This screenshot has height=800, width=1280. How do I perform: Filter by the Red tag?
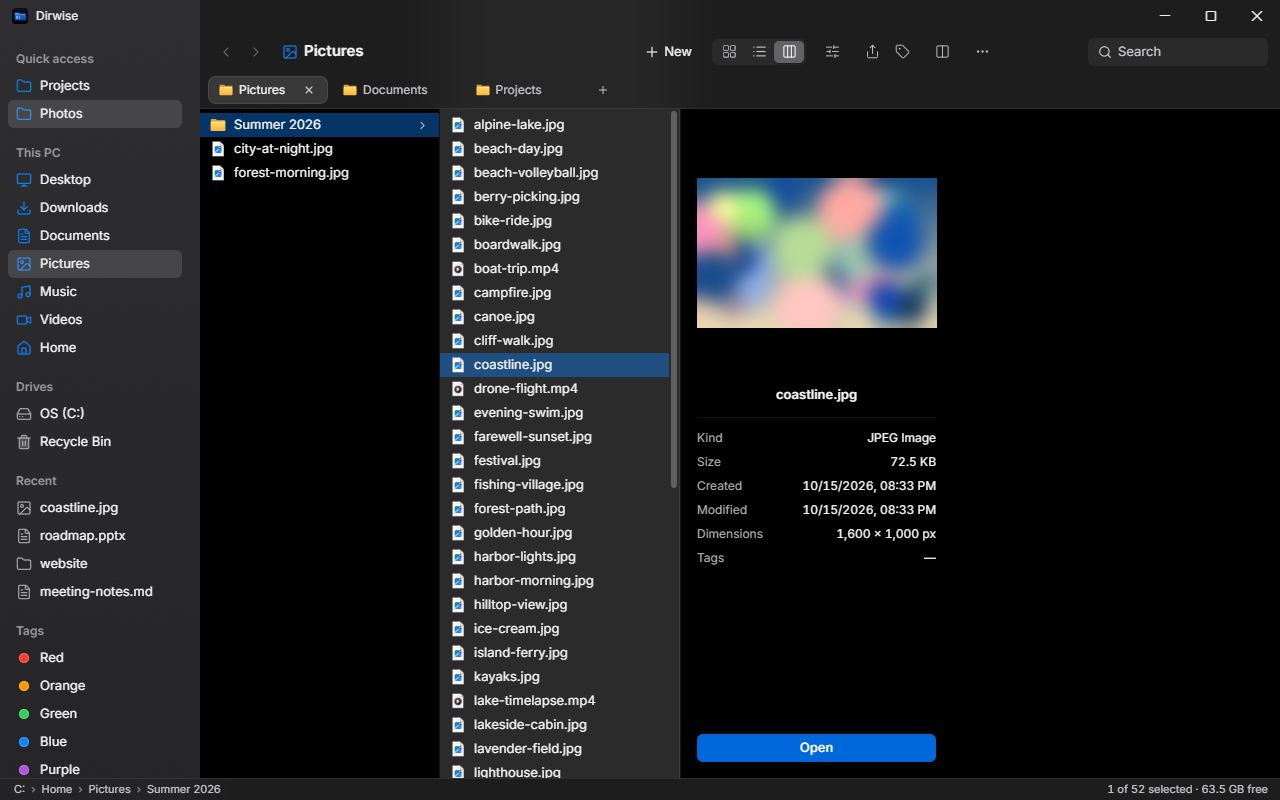coord(95,658)
